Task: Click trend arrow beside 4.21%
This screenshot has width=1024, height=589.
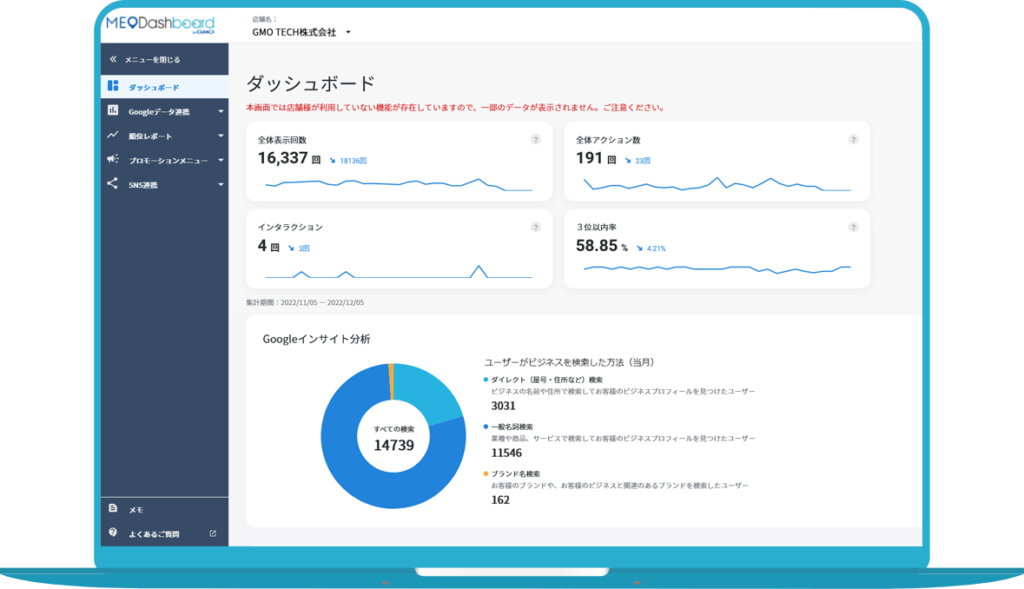Action: tap(639, 248)
